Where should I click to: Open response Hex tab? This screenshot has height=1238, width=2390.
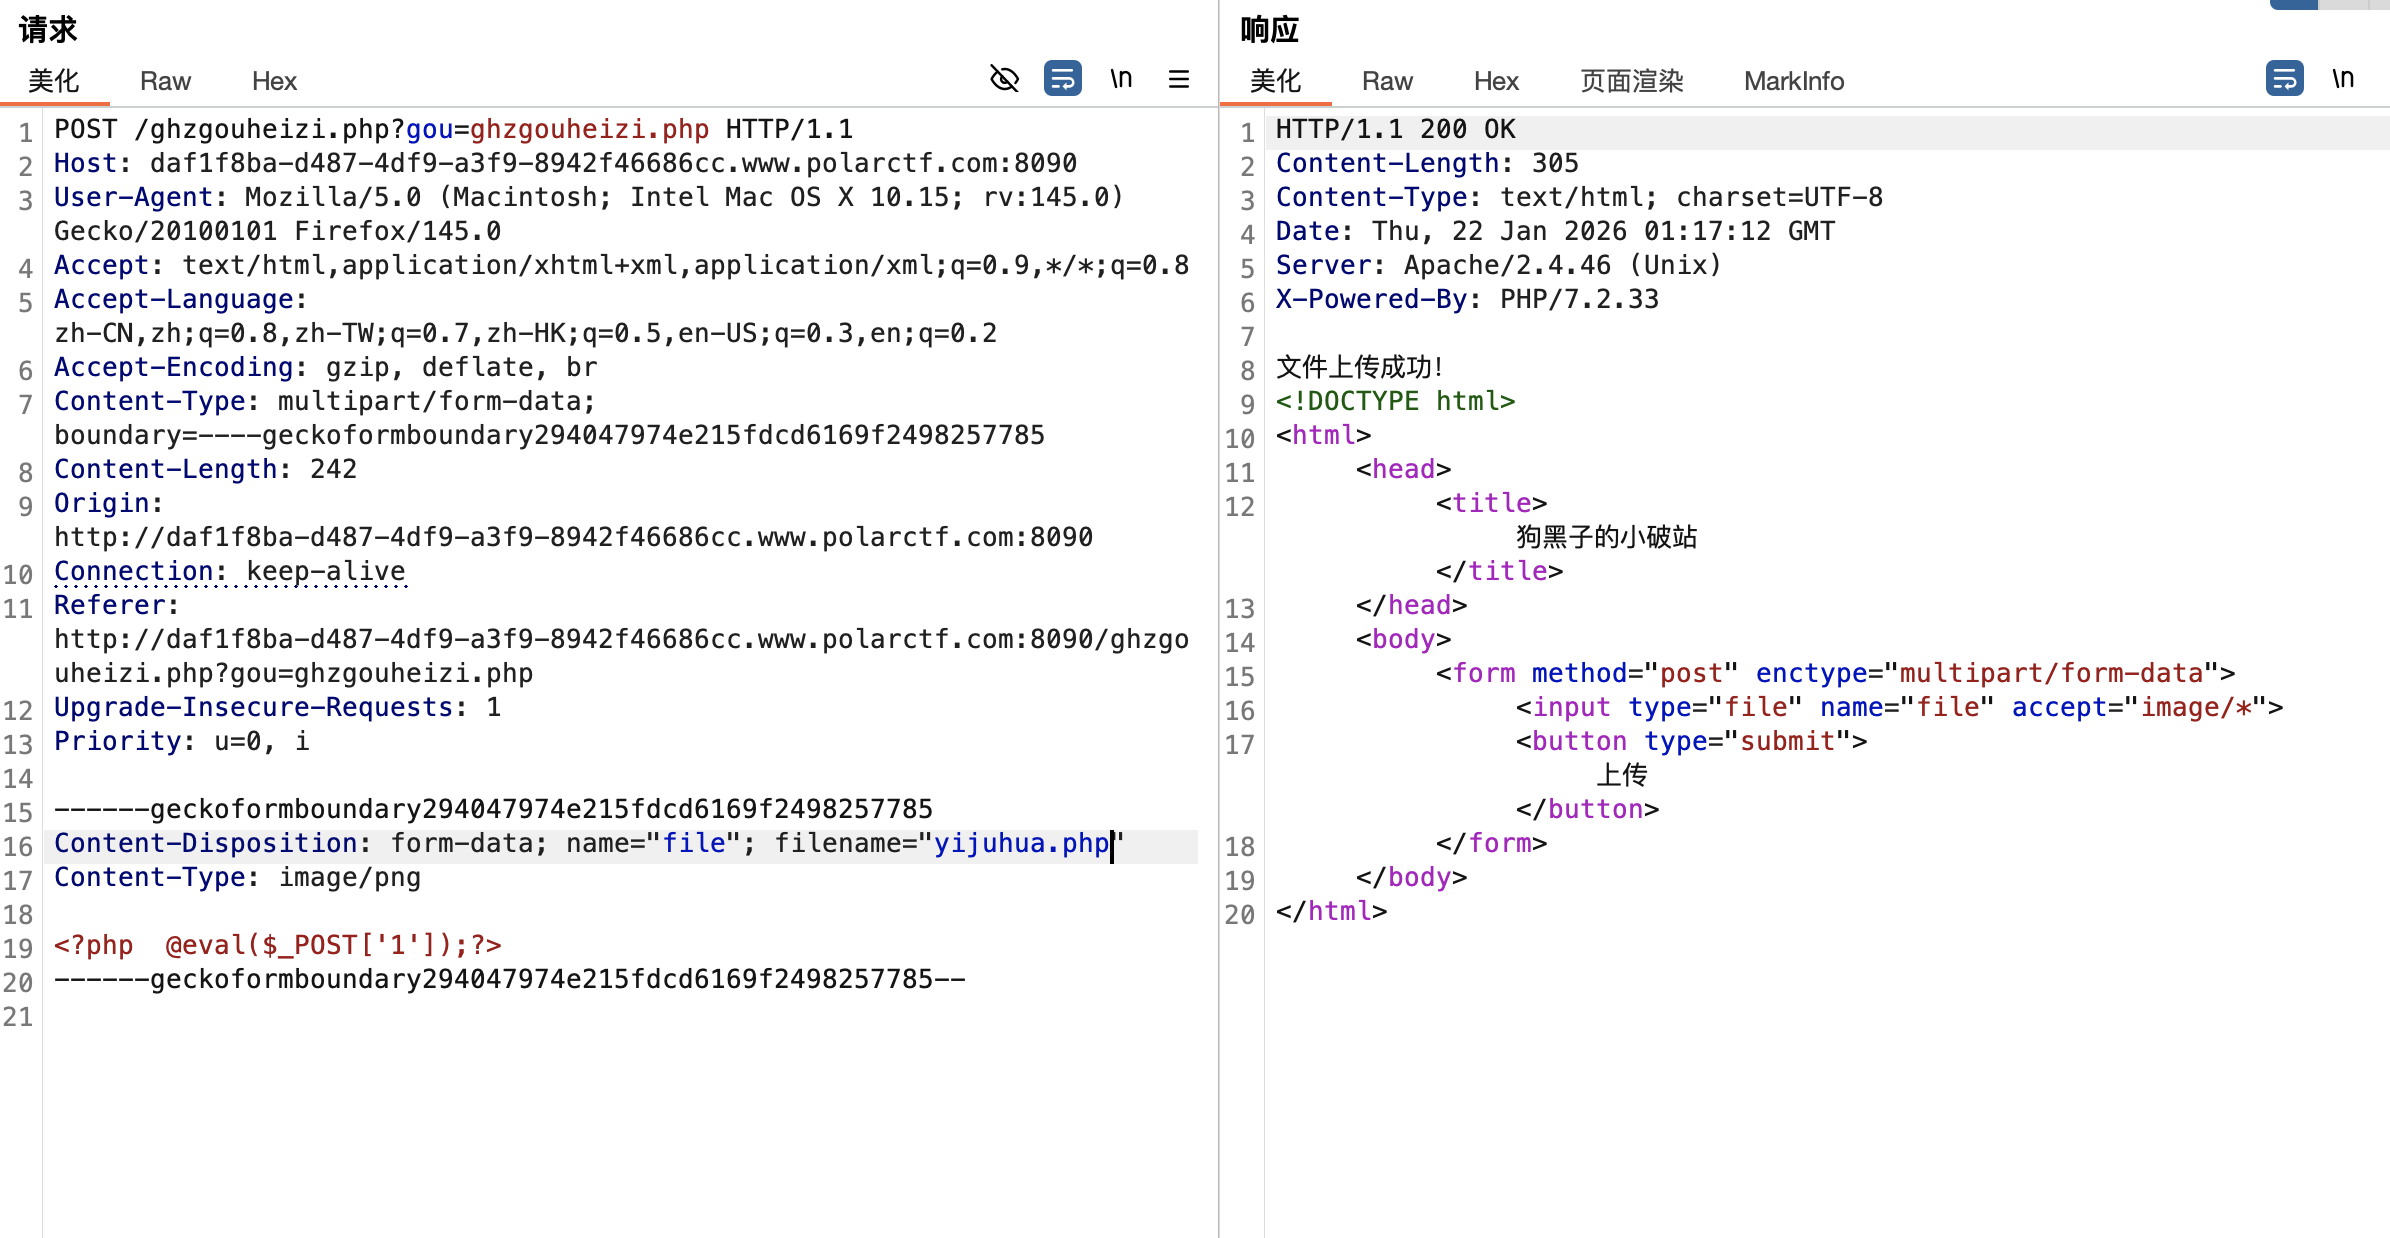pos(1496,81)
